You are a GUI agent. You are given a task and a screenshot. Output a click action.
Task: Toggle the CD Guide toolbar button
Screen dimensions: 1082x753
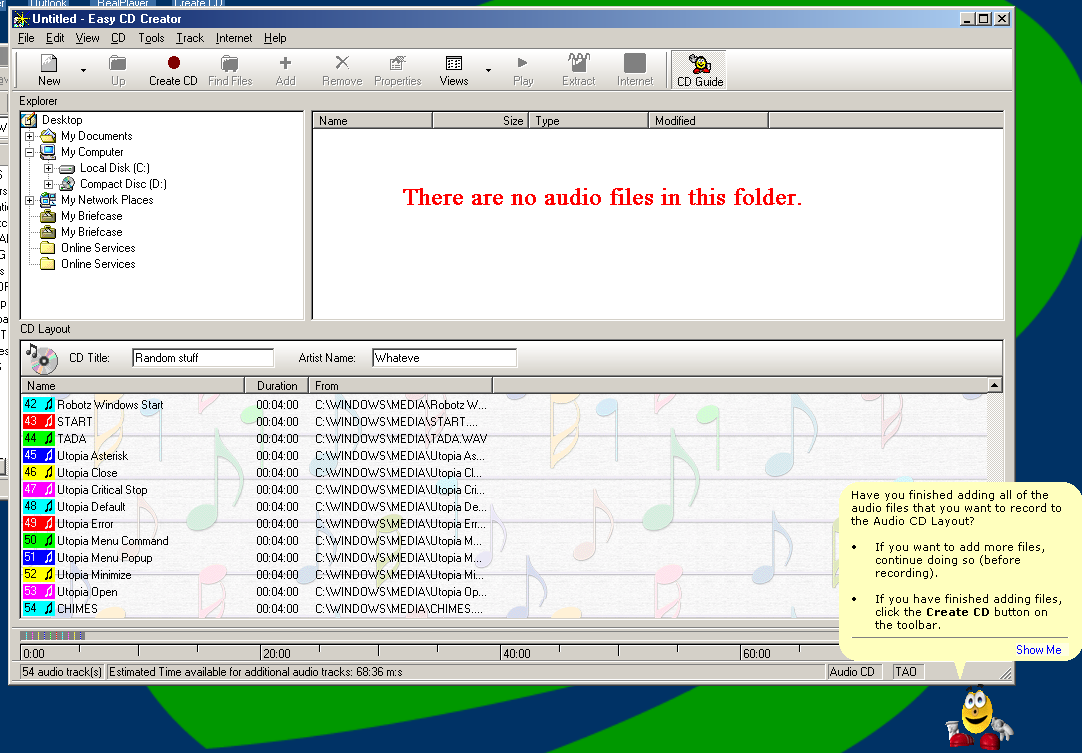tap(699, 69)
